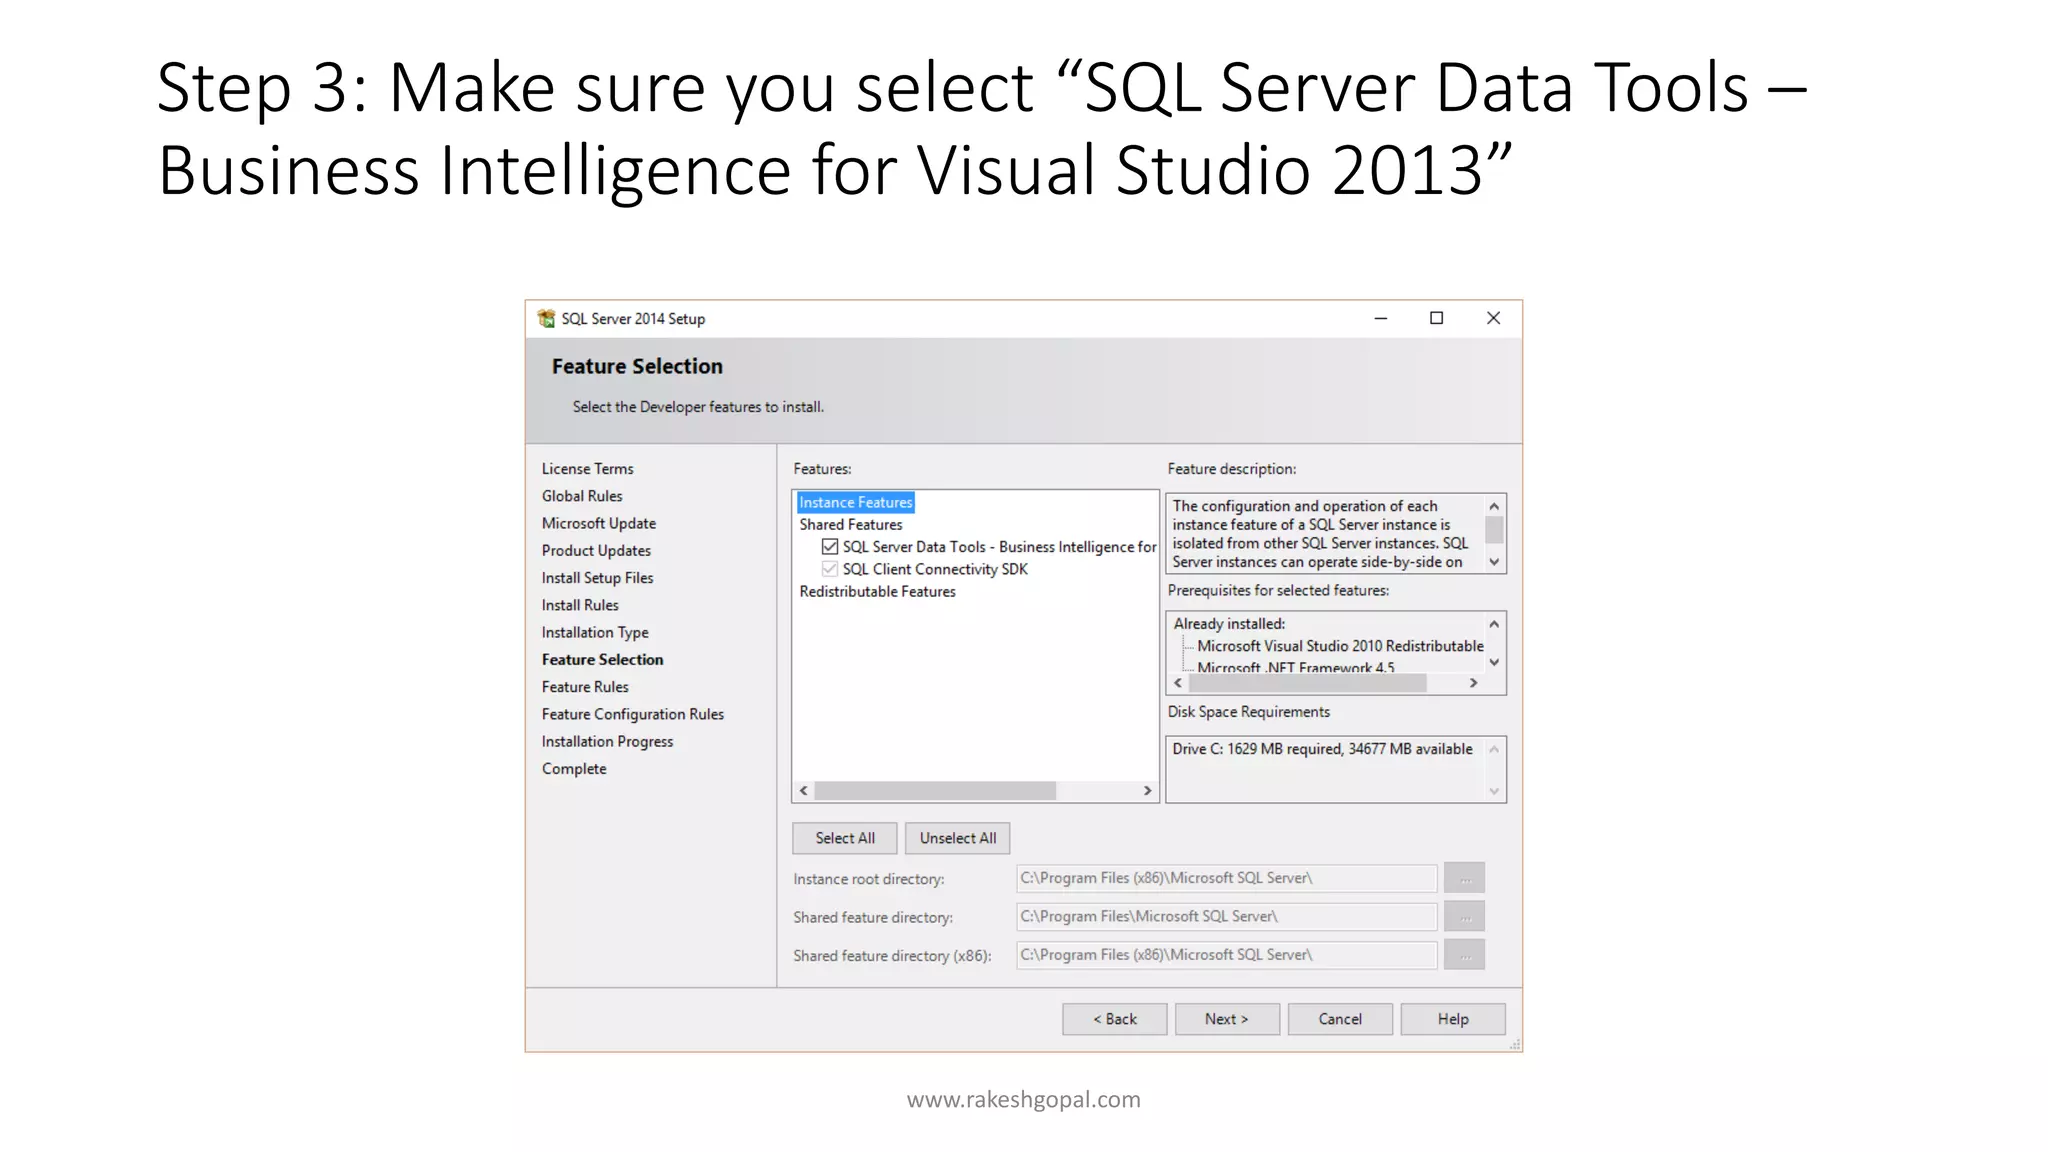The height and width of the screenshot is (1152, 2048).
Task: Open Help for Feature Selection
Action: point(1453,1019)
